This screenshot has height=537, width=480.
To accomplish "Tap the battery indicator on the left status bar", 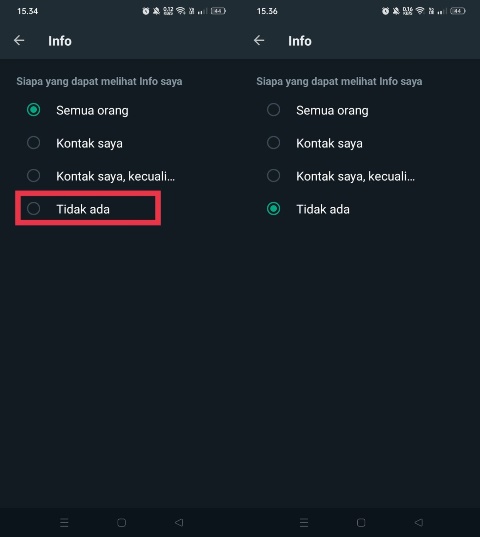I will pyautogui.click(x=218, y=11).
